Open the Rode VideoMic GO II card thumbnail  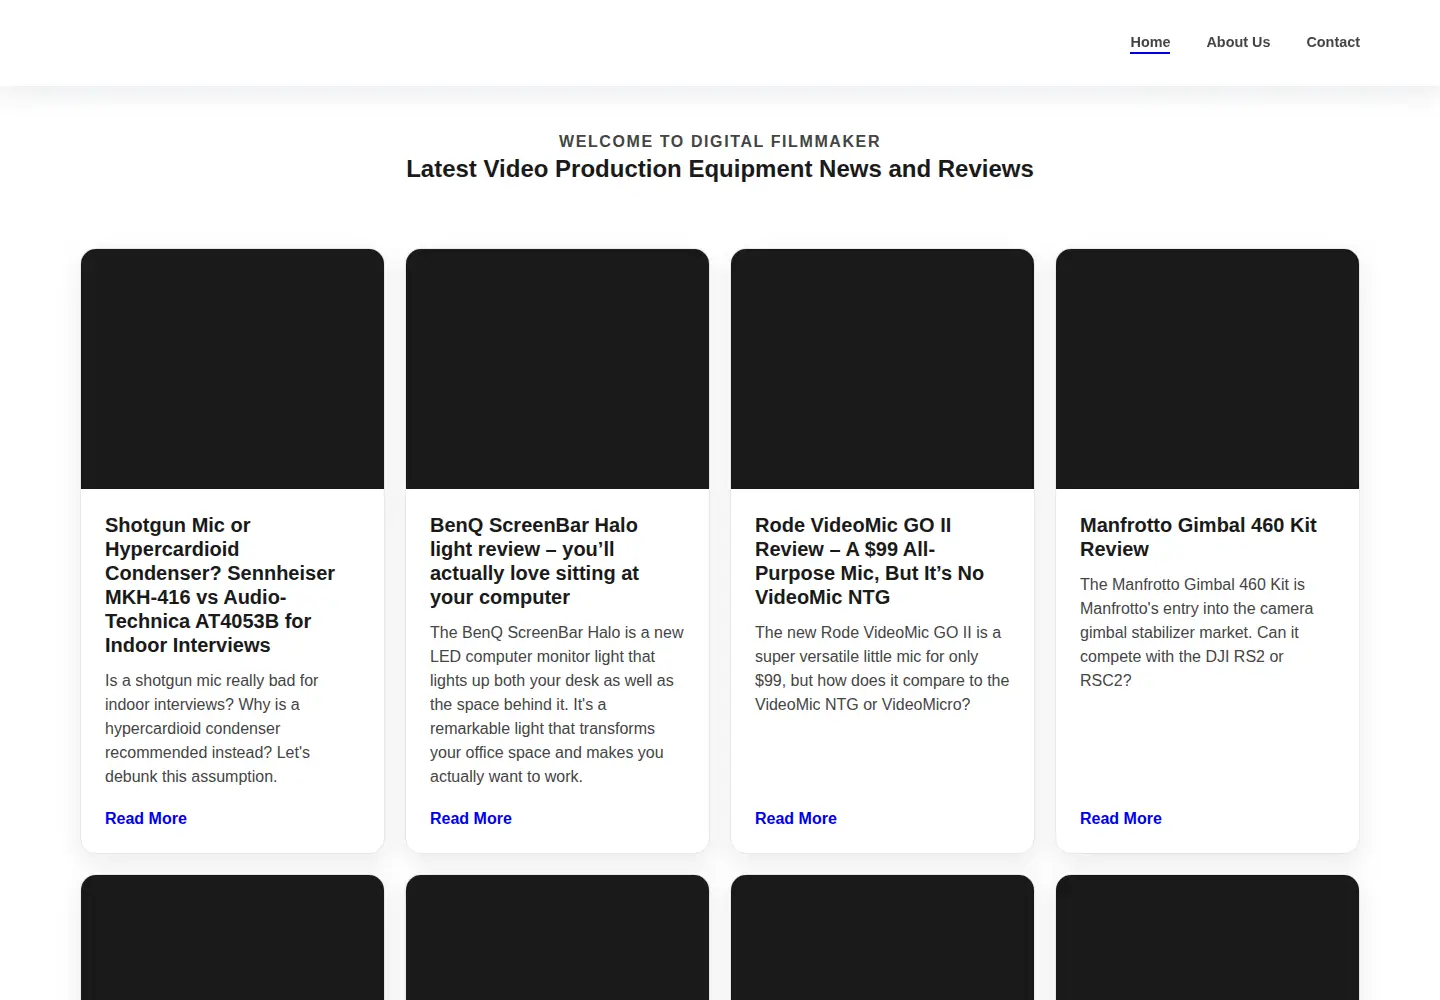coord(882,369)
